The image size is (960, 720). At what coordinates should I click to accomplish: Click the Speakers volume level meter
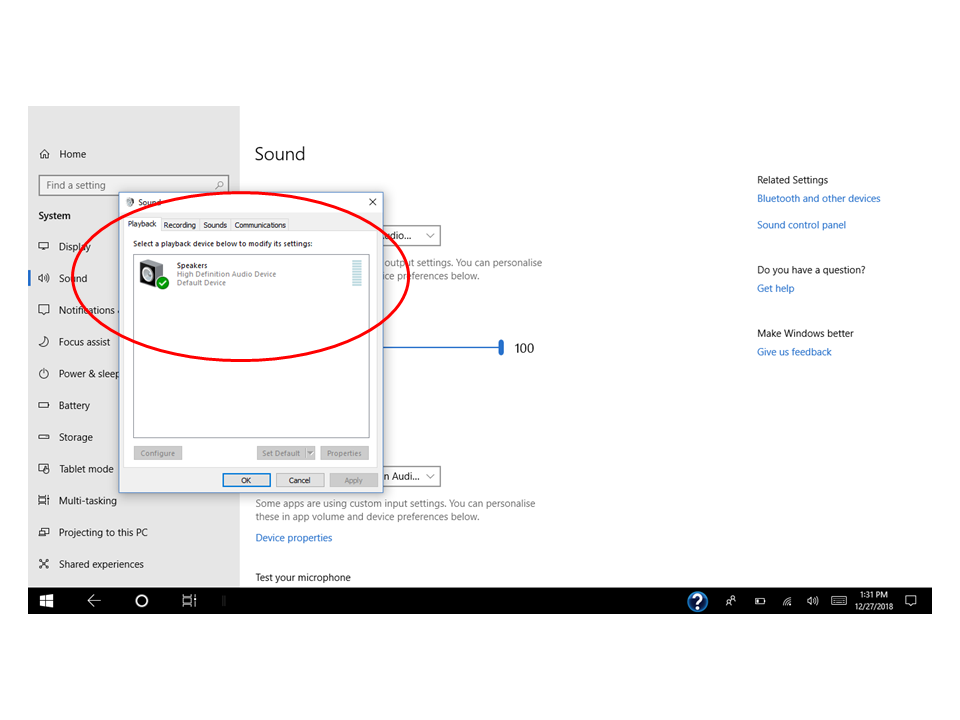click(x=357, y=273)
